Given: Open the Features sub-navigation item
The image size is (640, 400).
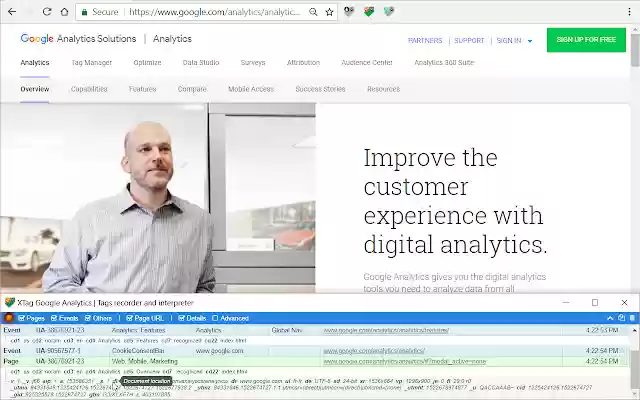Looking at the screenshot, I should tap(142, 89).
